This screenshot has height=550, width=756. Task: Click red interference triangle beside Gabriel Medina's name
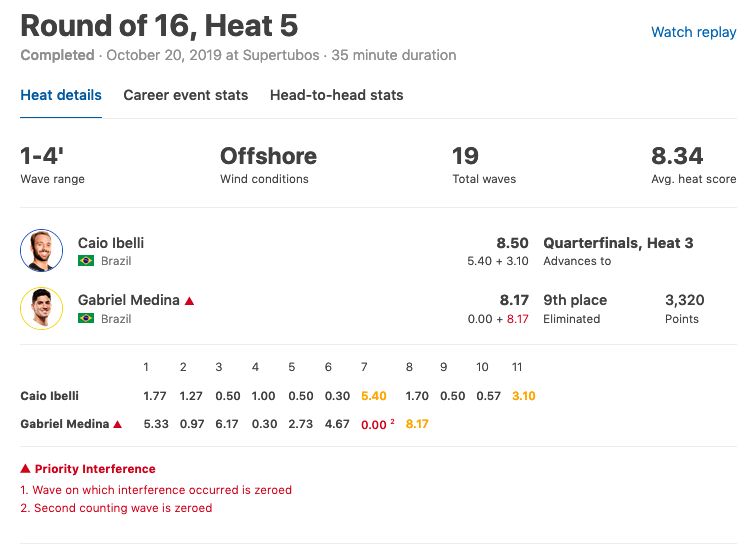[189, 301]
